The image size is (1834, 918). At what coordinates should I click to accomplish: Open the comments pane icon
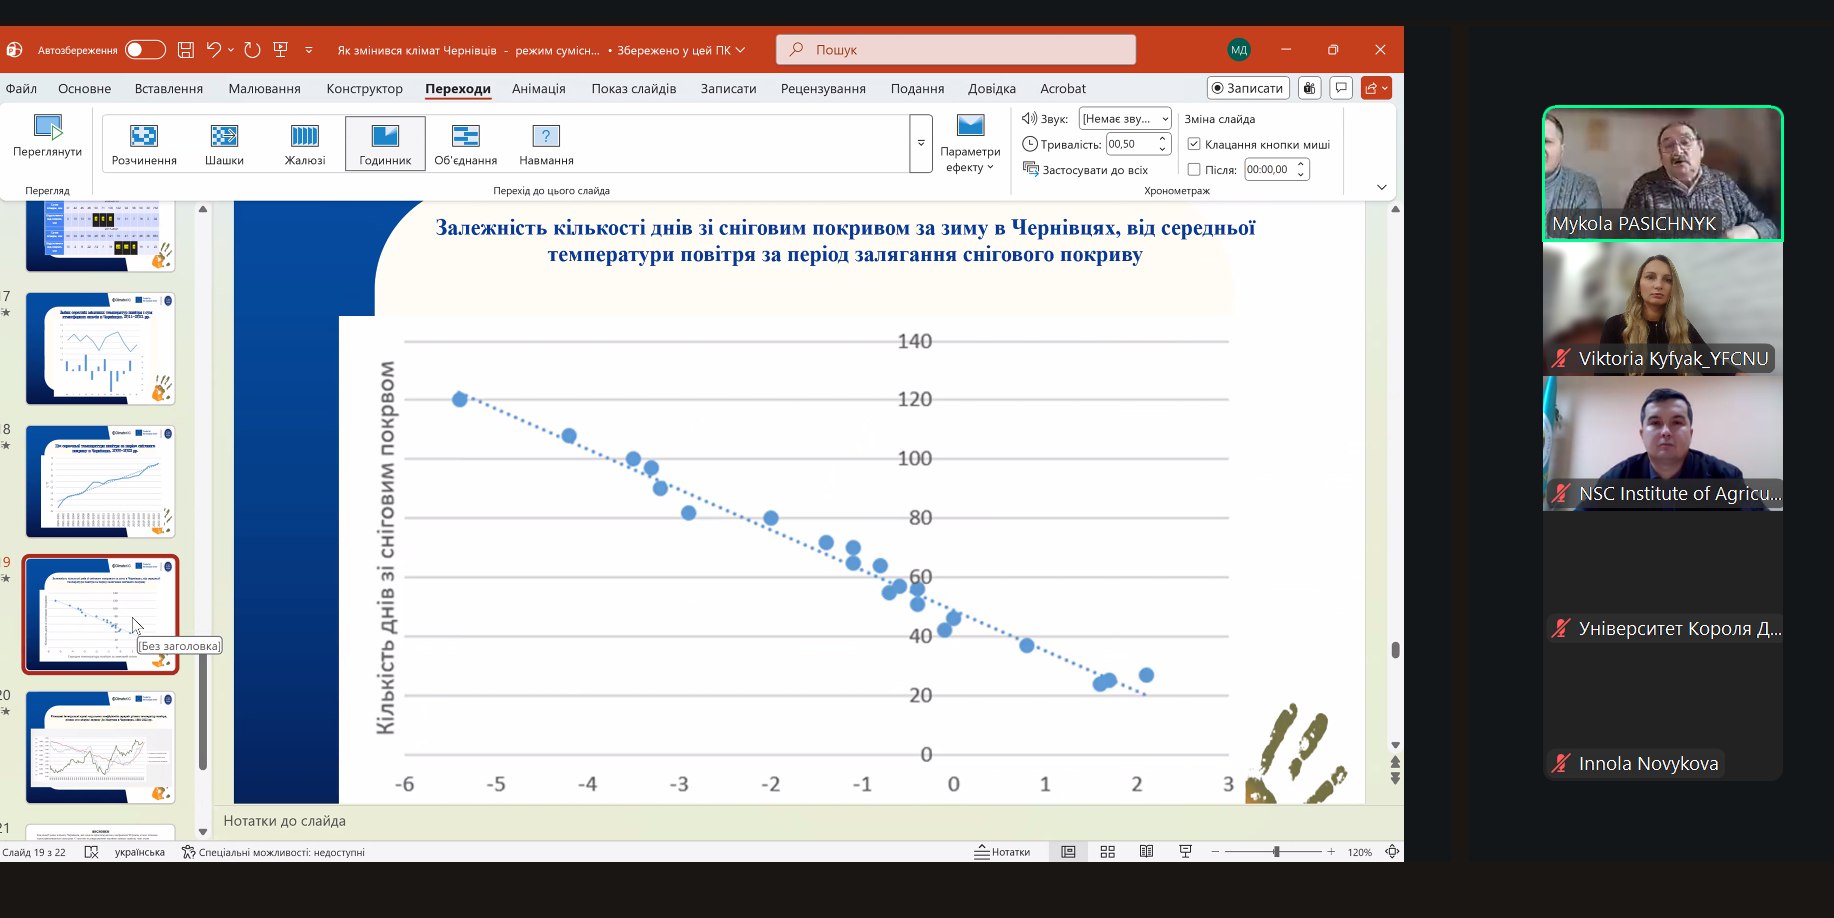tap(1341, 88)
